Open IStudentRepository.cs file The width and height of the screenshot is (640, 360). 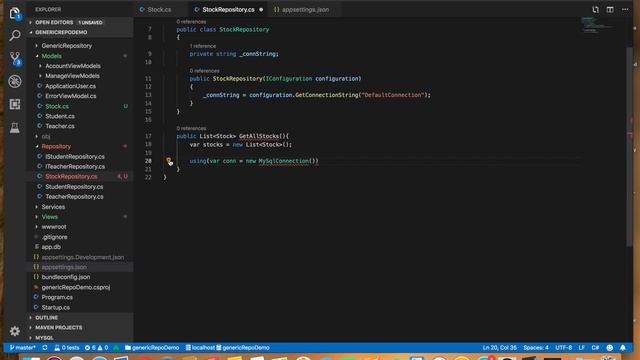click(75, 156)
